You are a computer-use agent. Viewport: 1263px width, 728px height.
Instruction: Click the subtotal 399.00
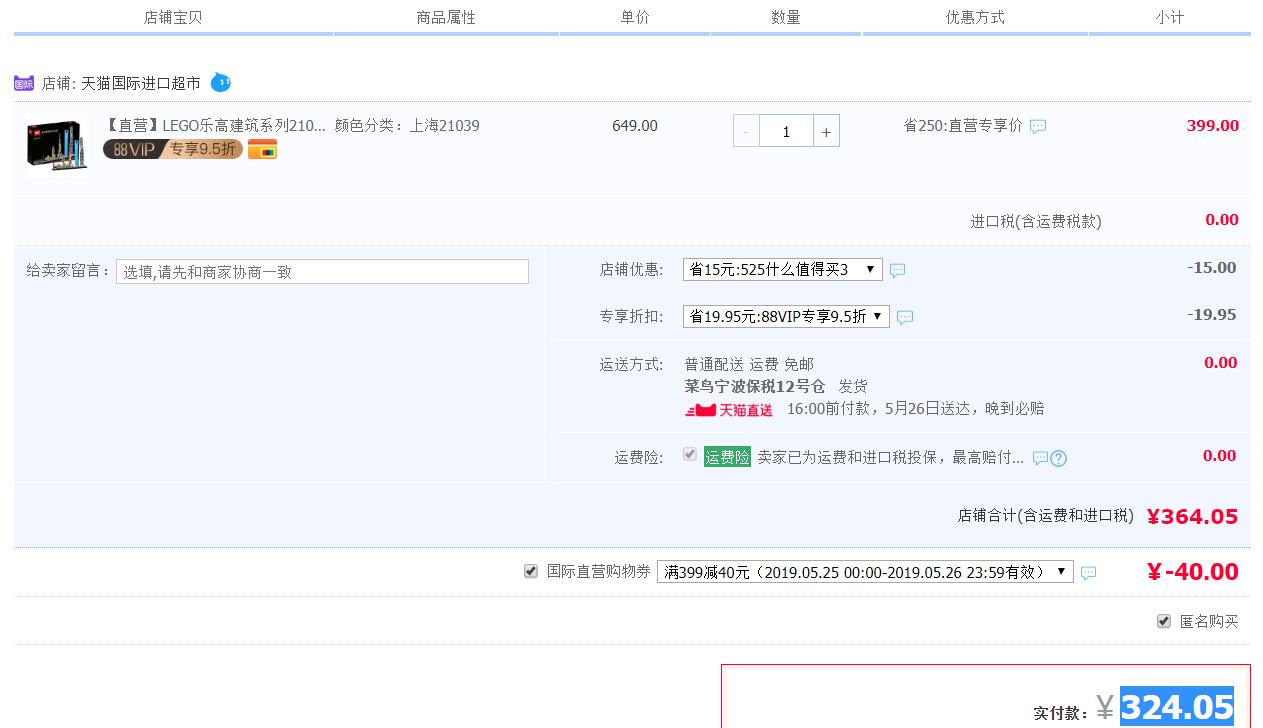pyautogui.click(x=1213, y=125)
